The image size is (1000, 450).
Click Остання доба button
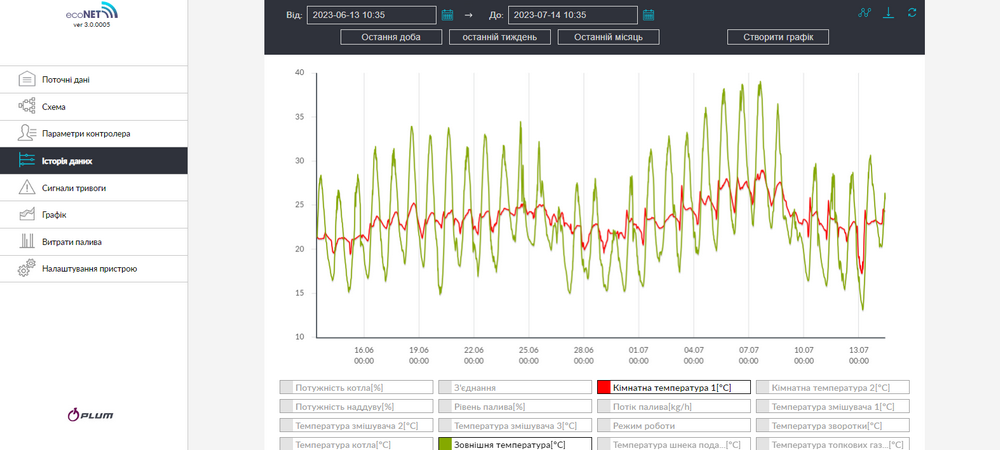pos(391,37)
